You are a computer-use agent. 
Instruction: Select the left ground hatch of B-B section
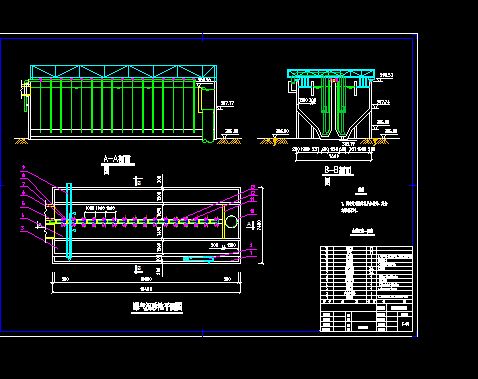click(273, 141)
